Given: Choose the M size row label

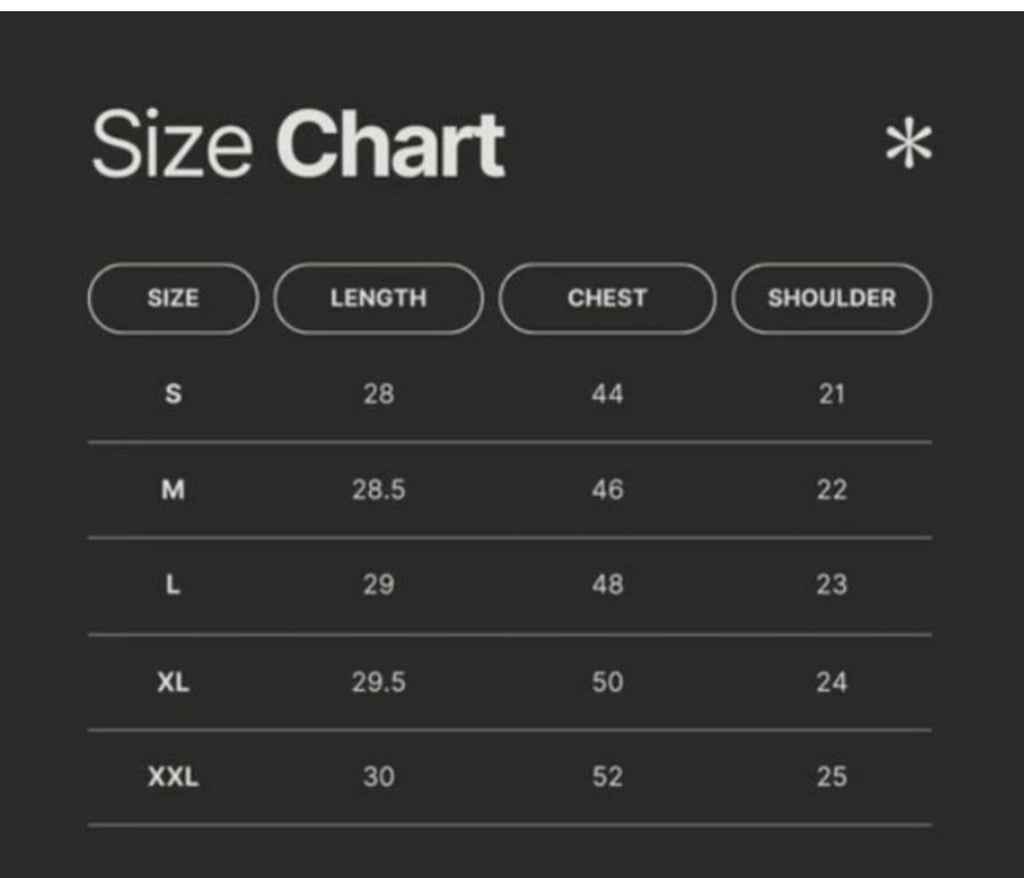Looking at the screenshot, I should pyautogui.click(x=173, y=489).
